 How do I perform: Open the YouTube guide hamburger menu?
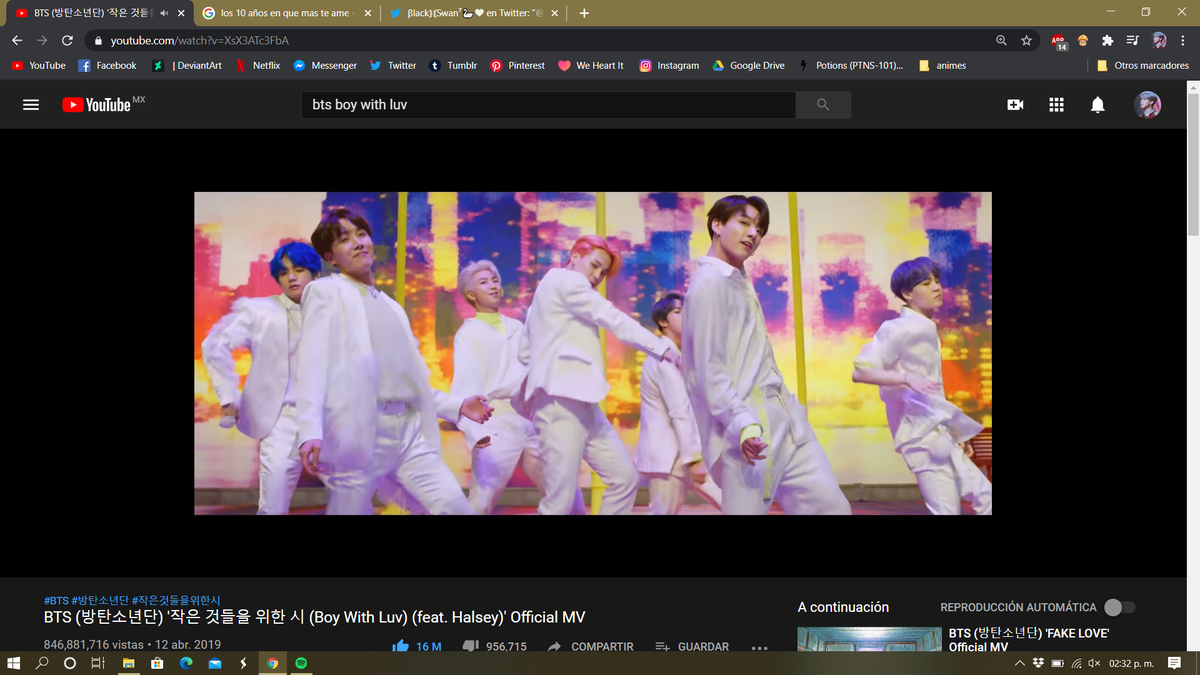pyautogui.click(x=31, y=105)
